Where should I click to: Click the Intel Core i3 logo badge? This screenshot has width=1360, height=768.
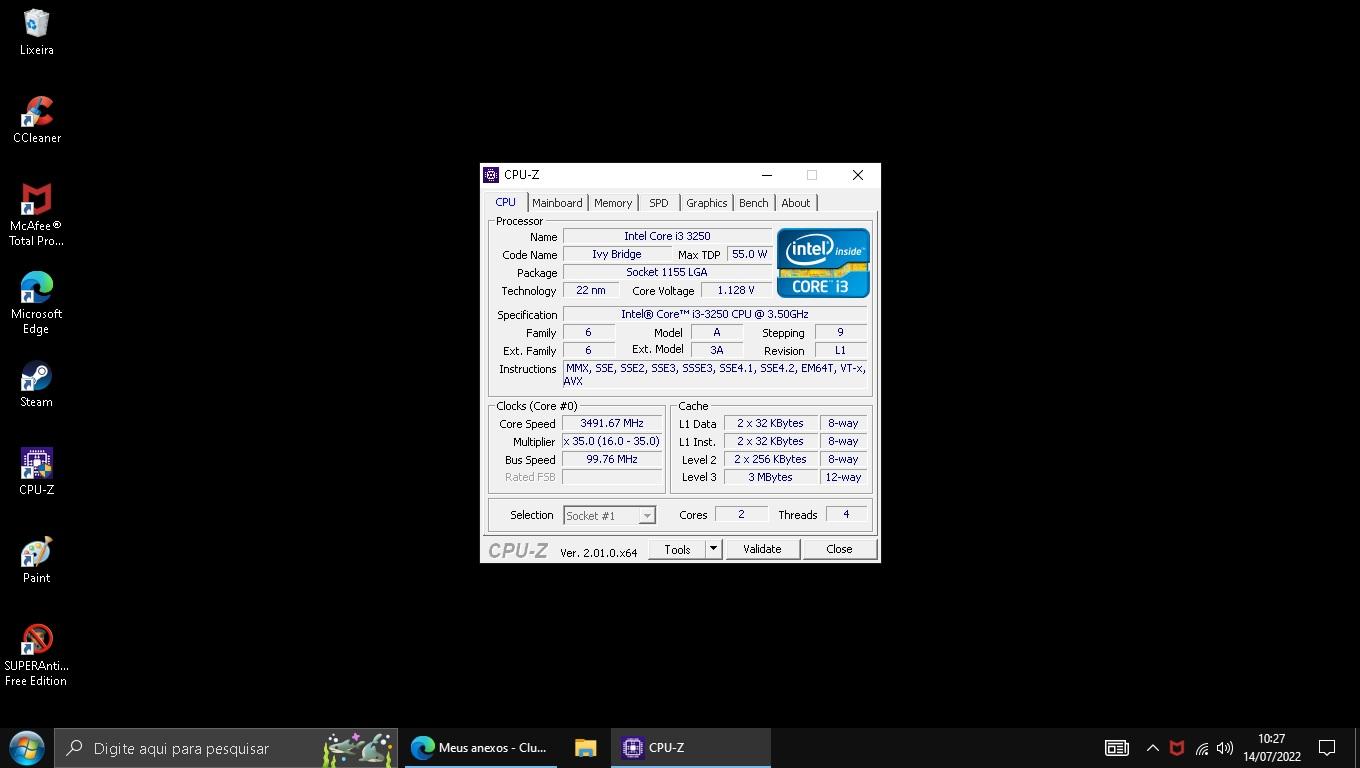coord(823,263)
